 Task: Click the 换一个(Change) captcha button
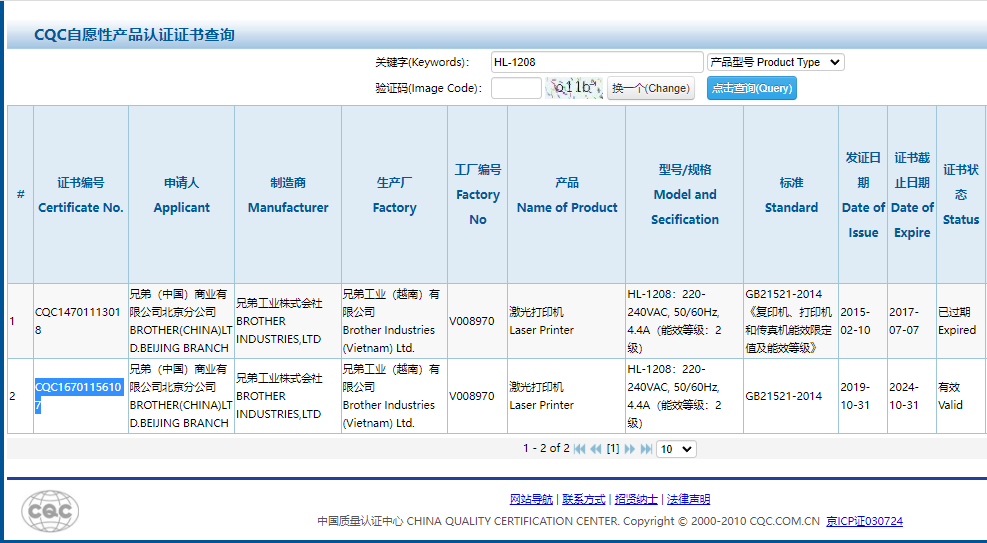(x=651, y=88)
